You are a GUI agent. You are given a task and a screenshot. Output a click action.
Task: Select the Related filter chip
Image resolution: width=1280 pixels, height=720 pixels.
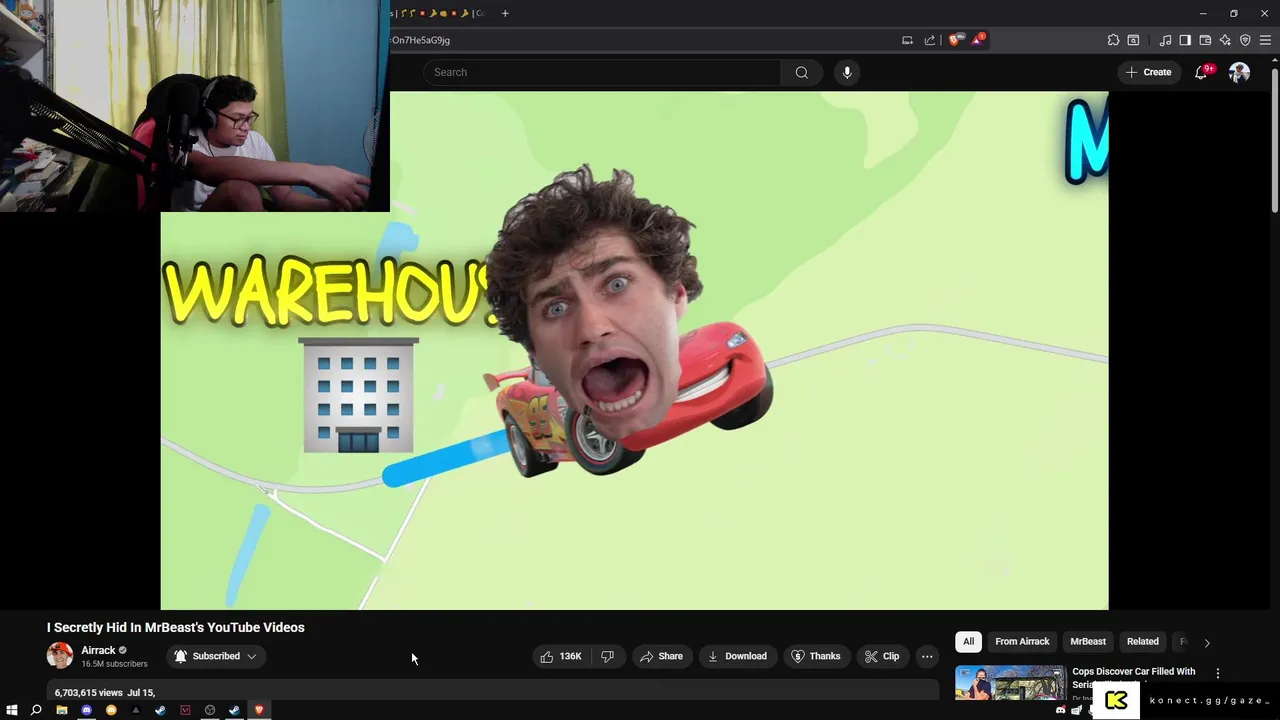point(1143,642)
